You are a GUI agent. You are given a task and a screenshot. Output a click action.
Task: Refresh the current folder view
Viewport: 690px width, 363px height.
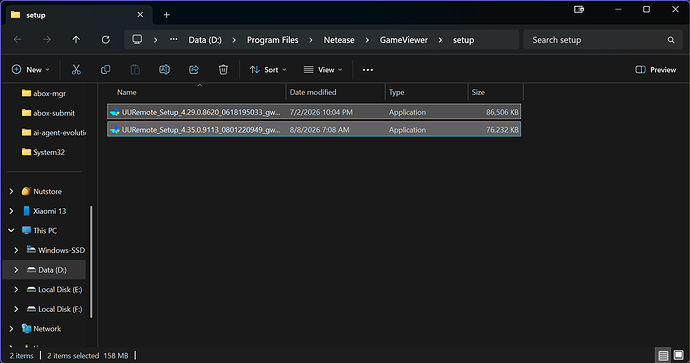click(106, 40)
